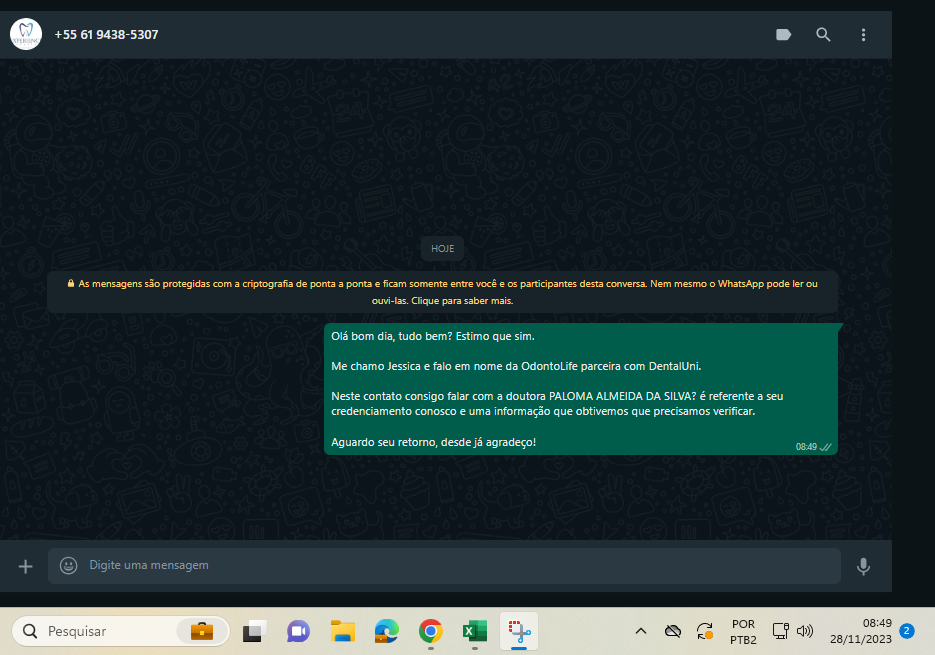Click the cloud sync off tray icon
The image size is (935, 655).
(673, 631)
